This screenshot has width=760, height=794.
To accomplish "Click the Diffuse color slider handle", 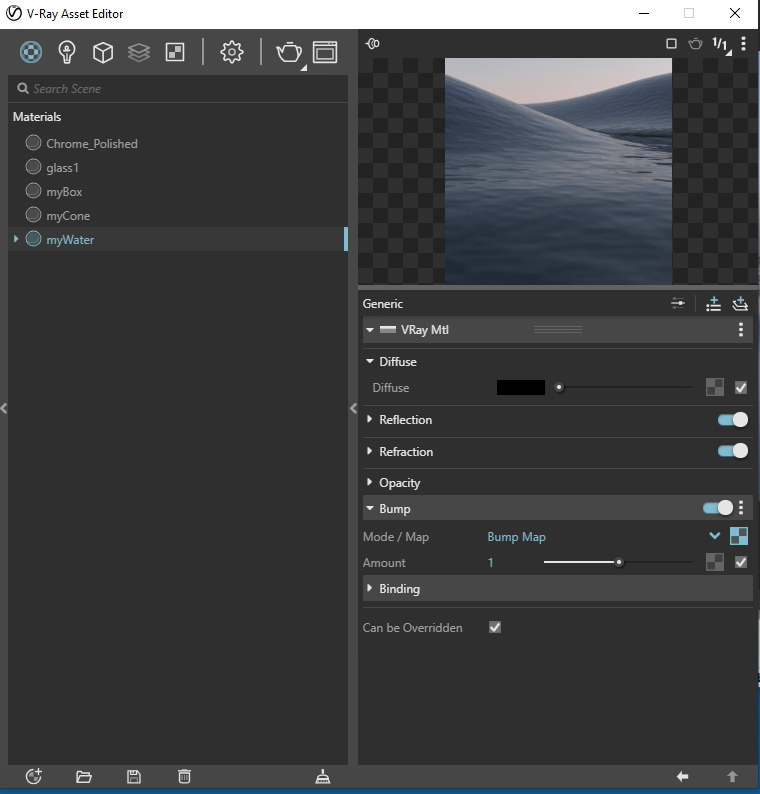I will click(x=559, y=387).
